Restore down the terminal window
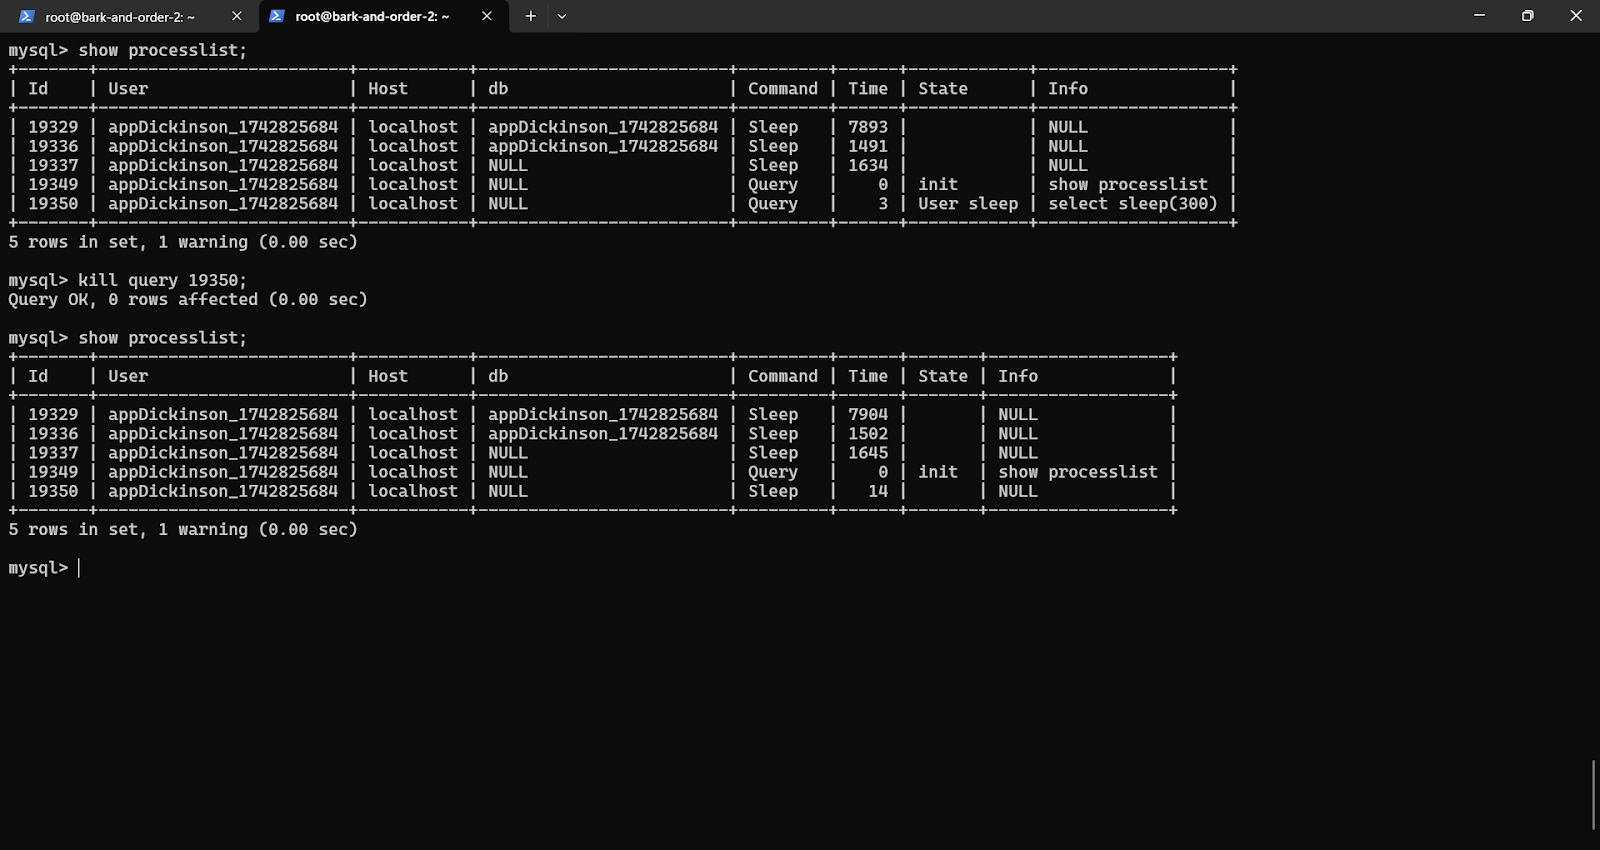The image size is (1600, 850). [1527, 16]
